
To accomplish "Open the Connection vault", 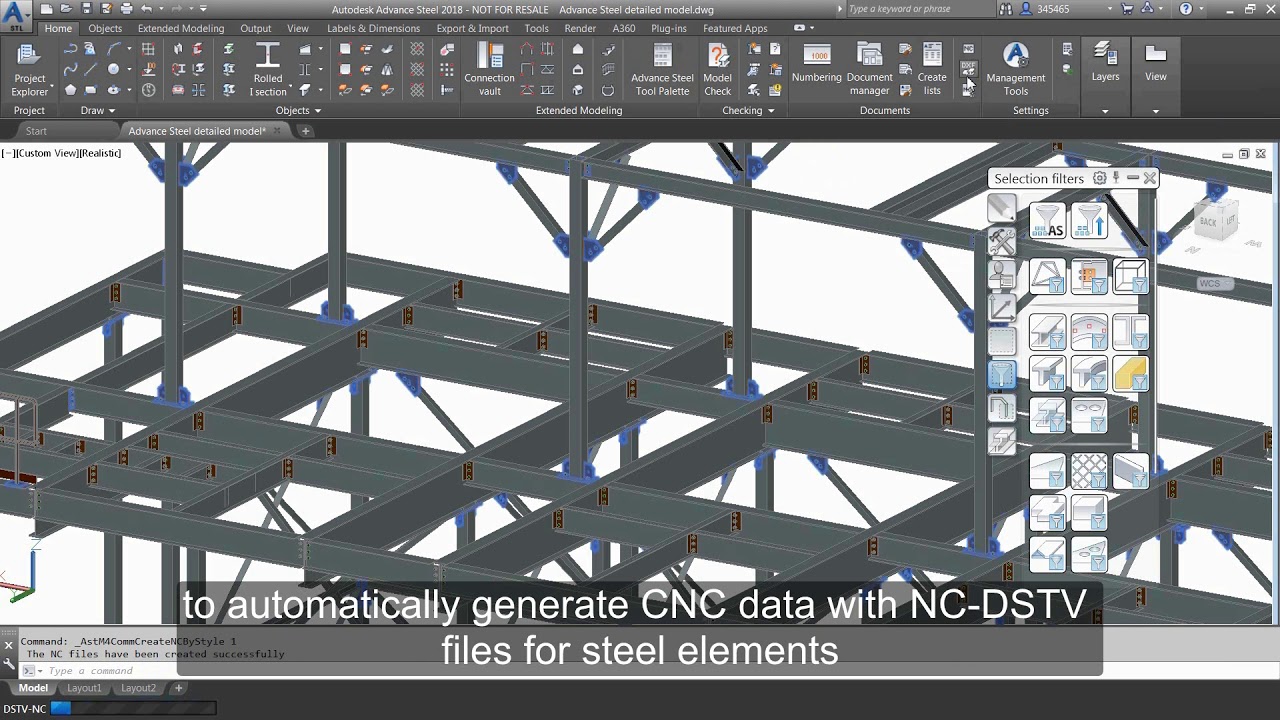I will [x=489, y=67].
